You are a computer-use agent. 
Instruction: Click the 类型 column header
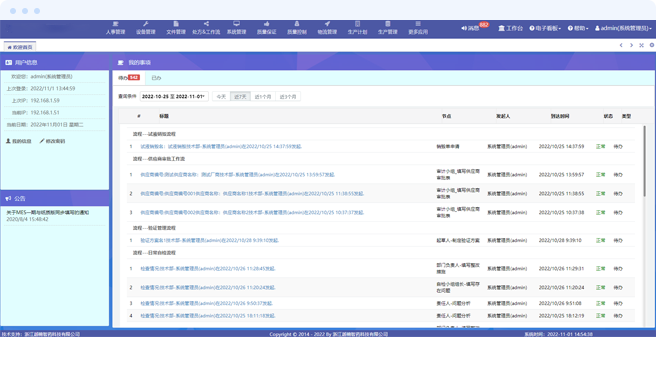pyautogui.click(x=626, y=116)
